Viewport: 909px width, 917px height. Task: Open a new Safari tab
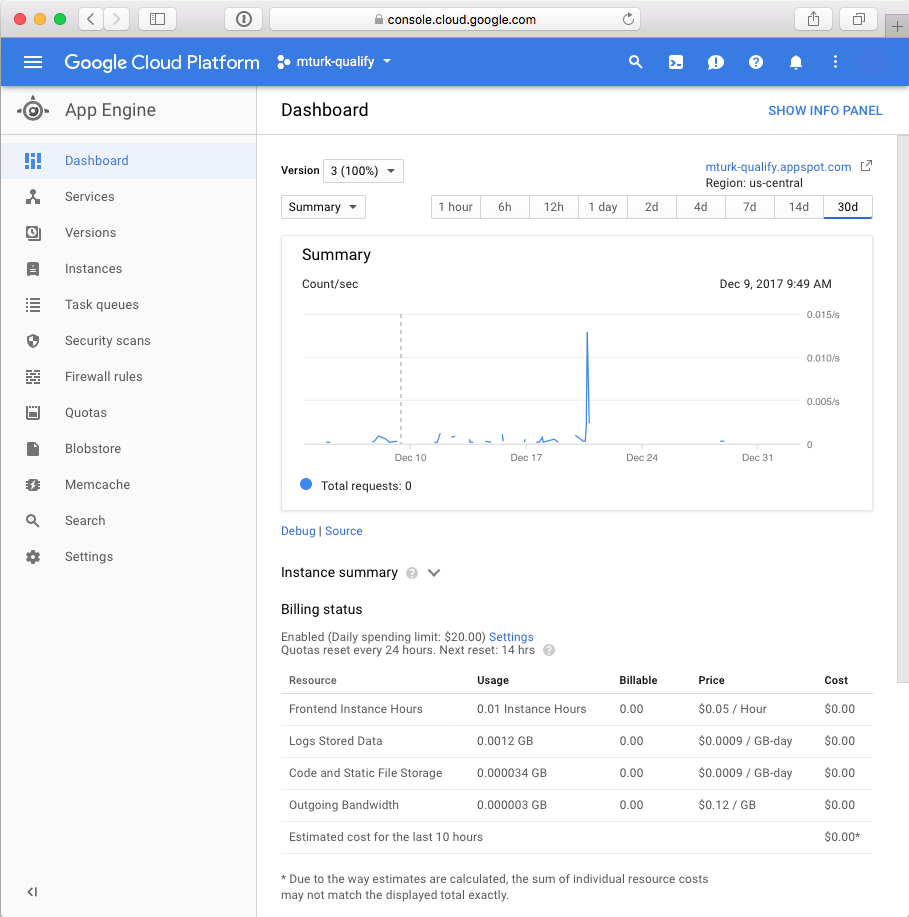(897, 26)
